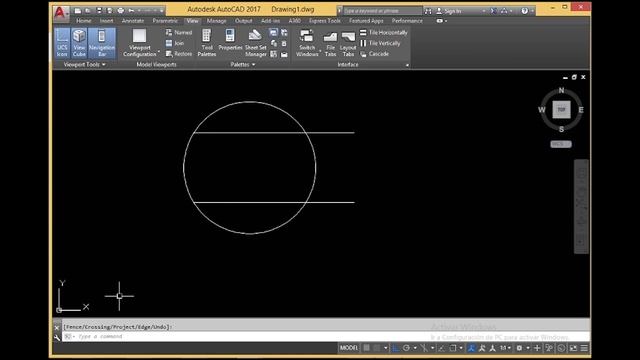The width and height of the screenshot is (640, 360).
Task: Switch to the Annotate ribbon tab
Action: [x=133, y=20]
